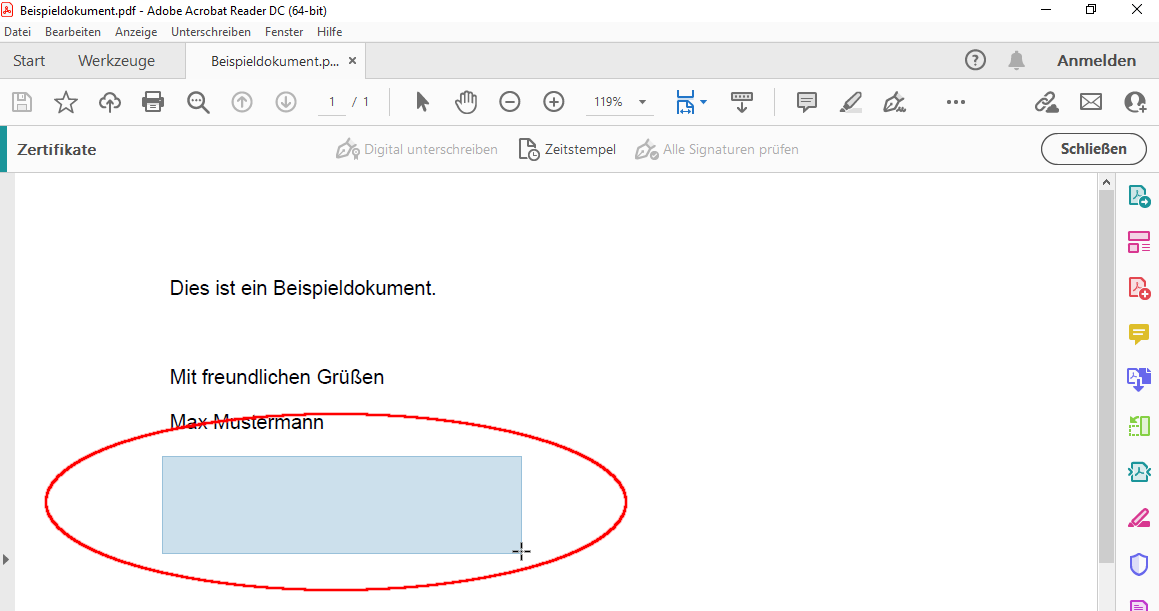Print the document with printer icon

(153, 102)
